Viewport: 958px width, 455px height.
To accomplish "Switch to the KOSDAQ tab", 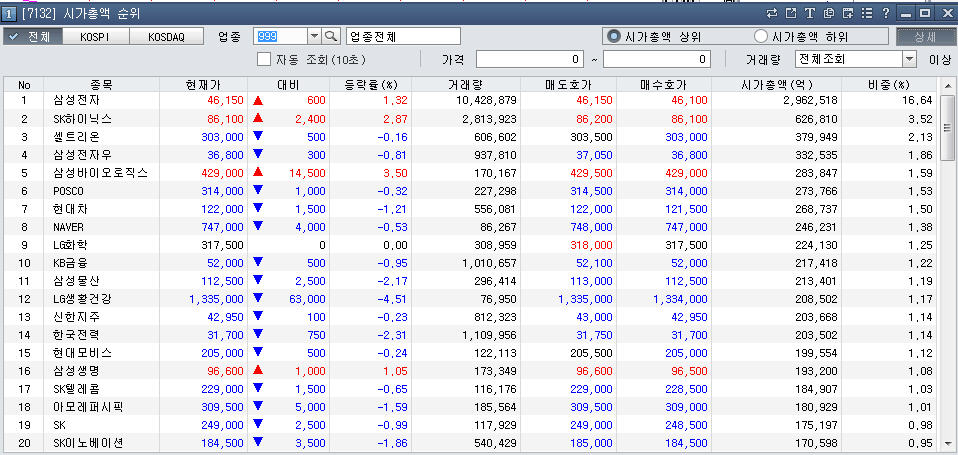I will (x=166, y=36).
